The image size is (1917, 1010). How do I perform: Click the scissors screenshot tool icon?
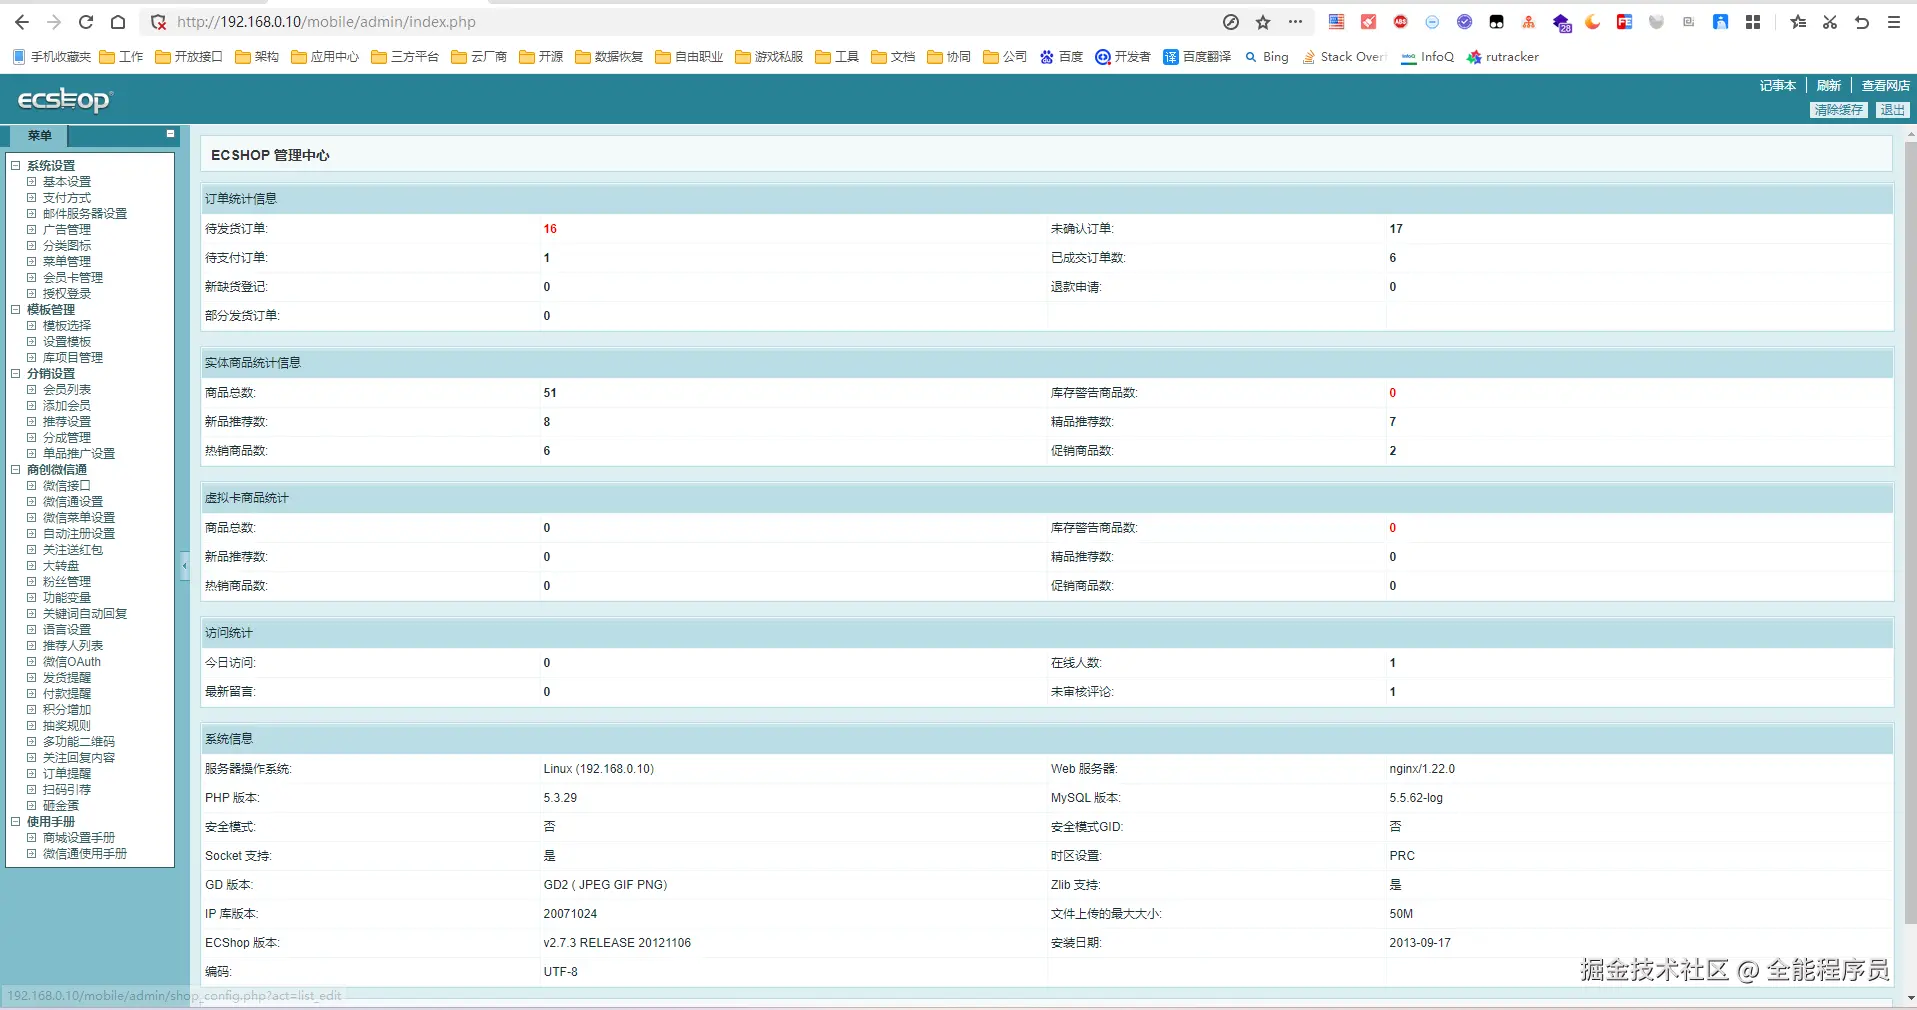(x=1830, y=22)
